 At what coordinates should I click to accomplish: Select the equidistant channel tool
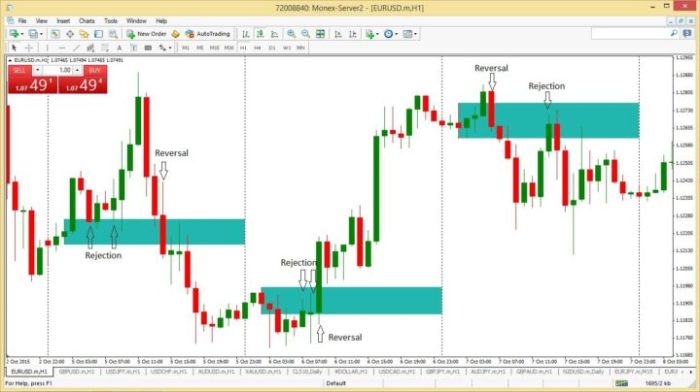point(91,47)
